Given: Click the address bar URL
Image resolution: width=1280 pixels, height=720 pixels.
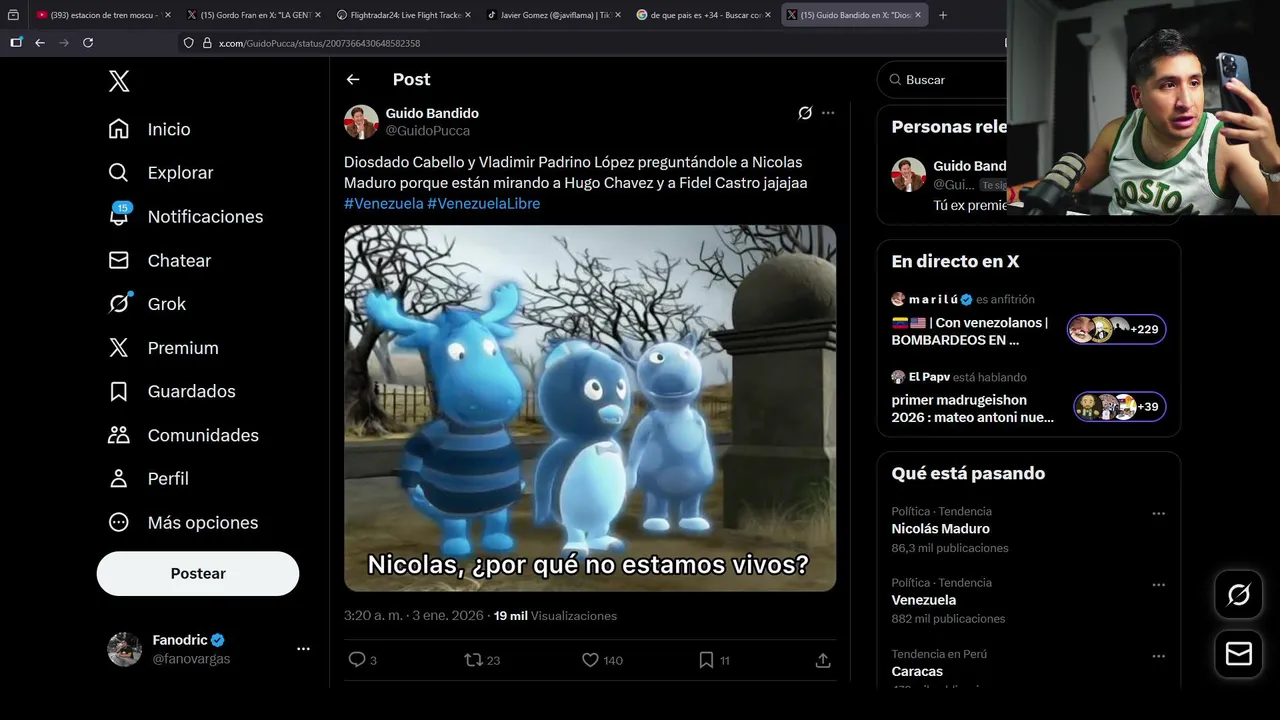Looking at the screenshot, I should pyautogui.click(x=319, y=43).
